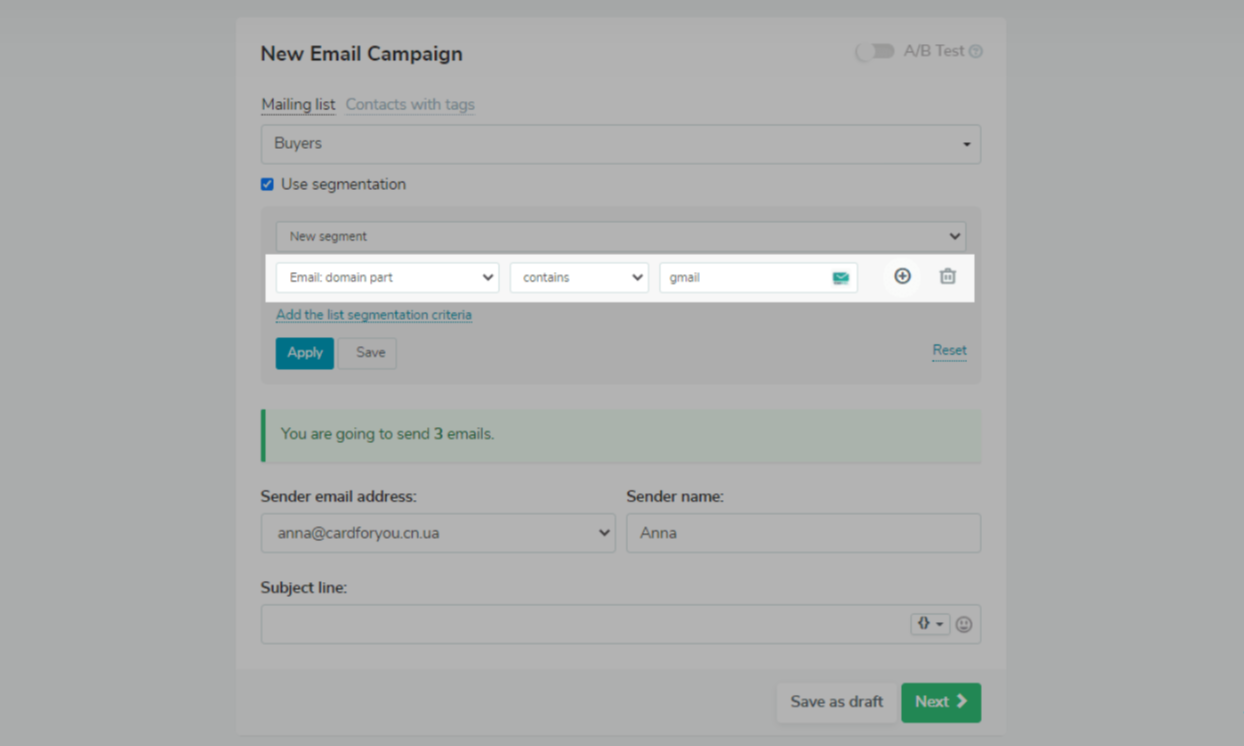
Task: Click inside the Subject line field
Action: [550, 623]
